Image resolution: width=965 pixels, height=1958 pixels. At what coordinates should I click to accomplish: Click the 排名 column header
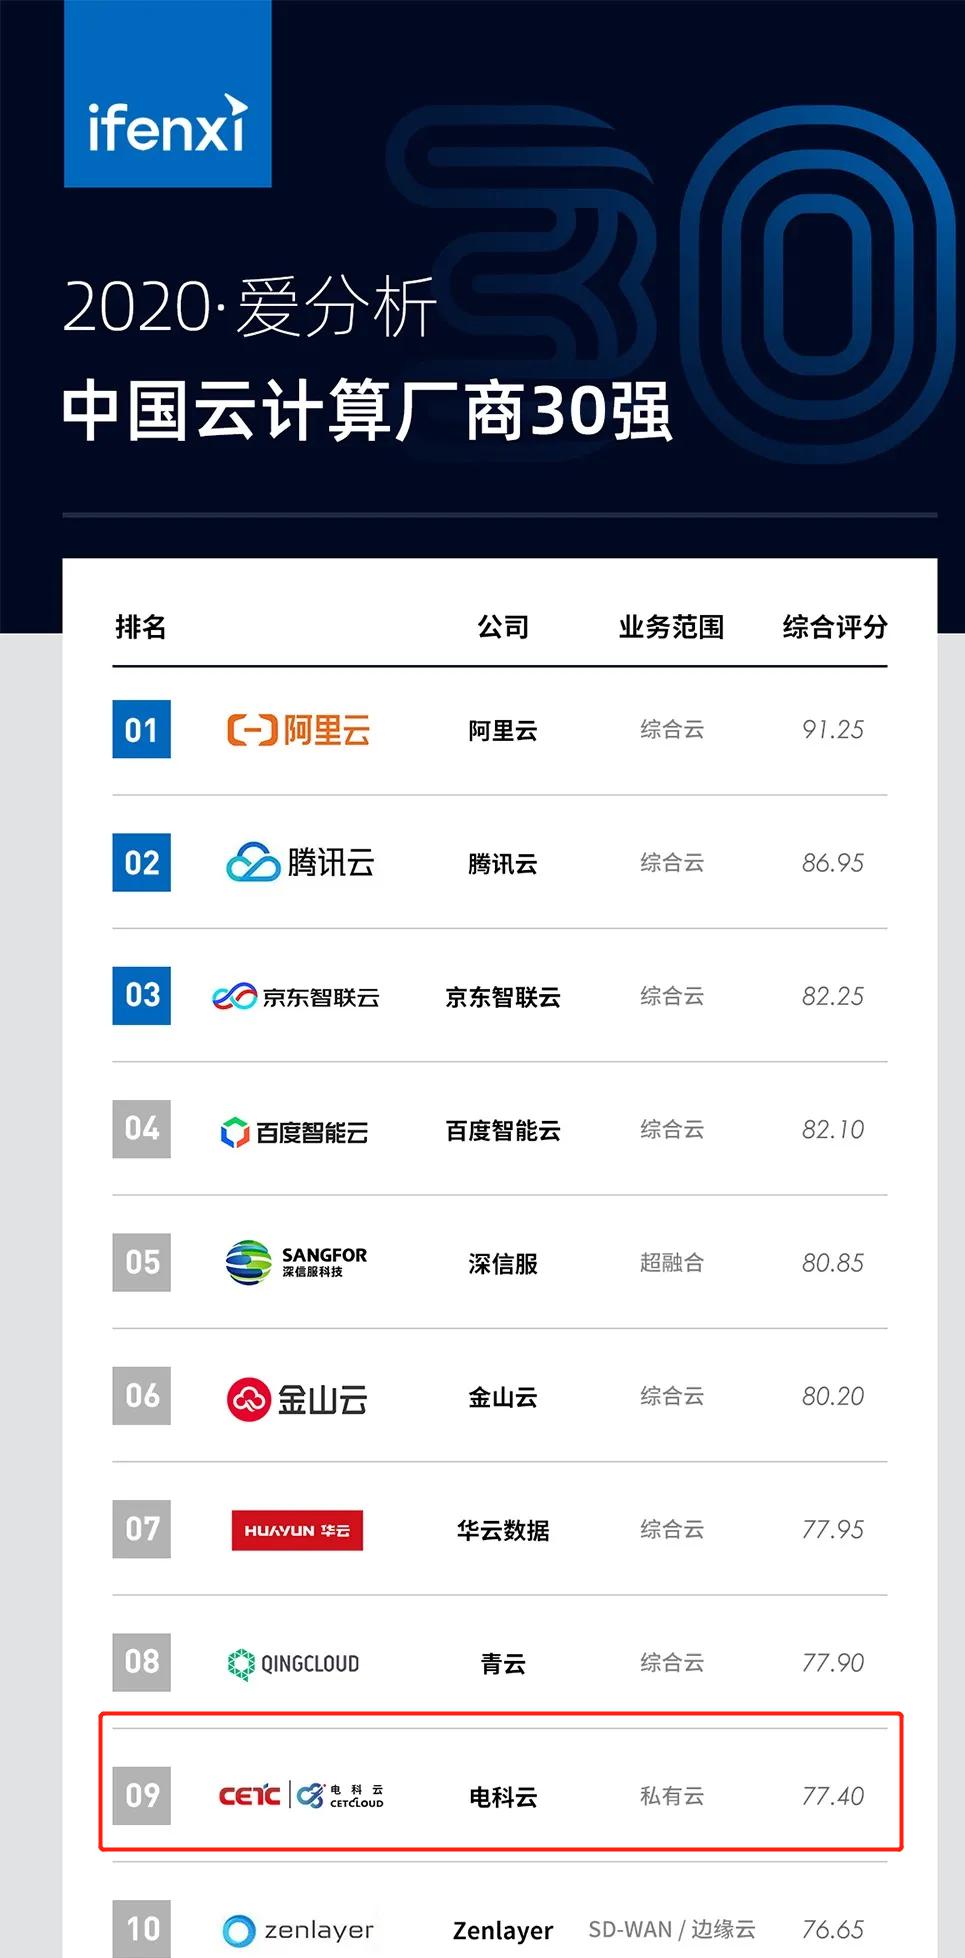pos(141,627)
